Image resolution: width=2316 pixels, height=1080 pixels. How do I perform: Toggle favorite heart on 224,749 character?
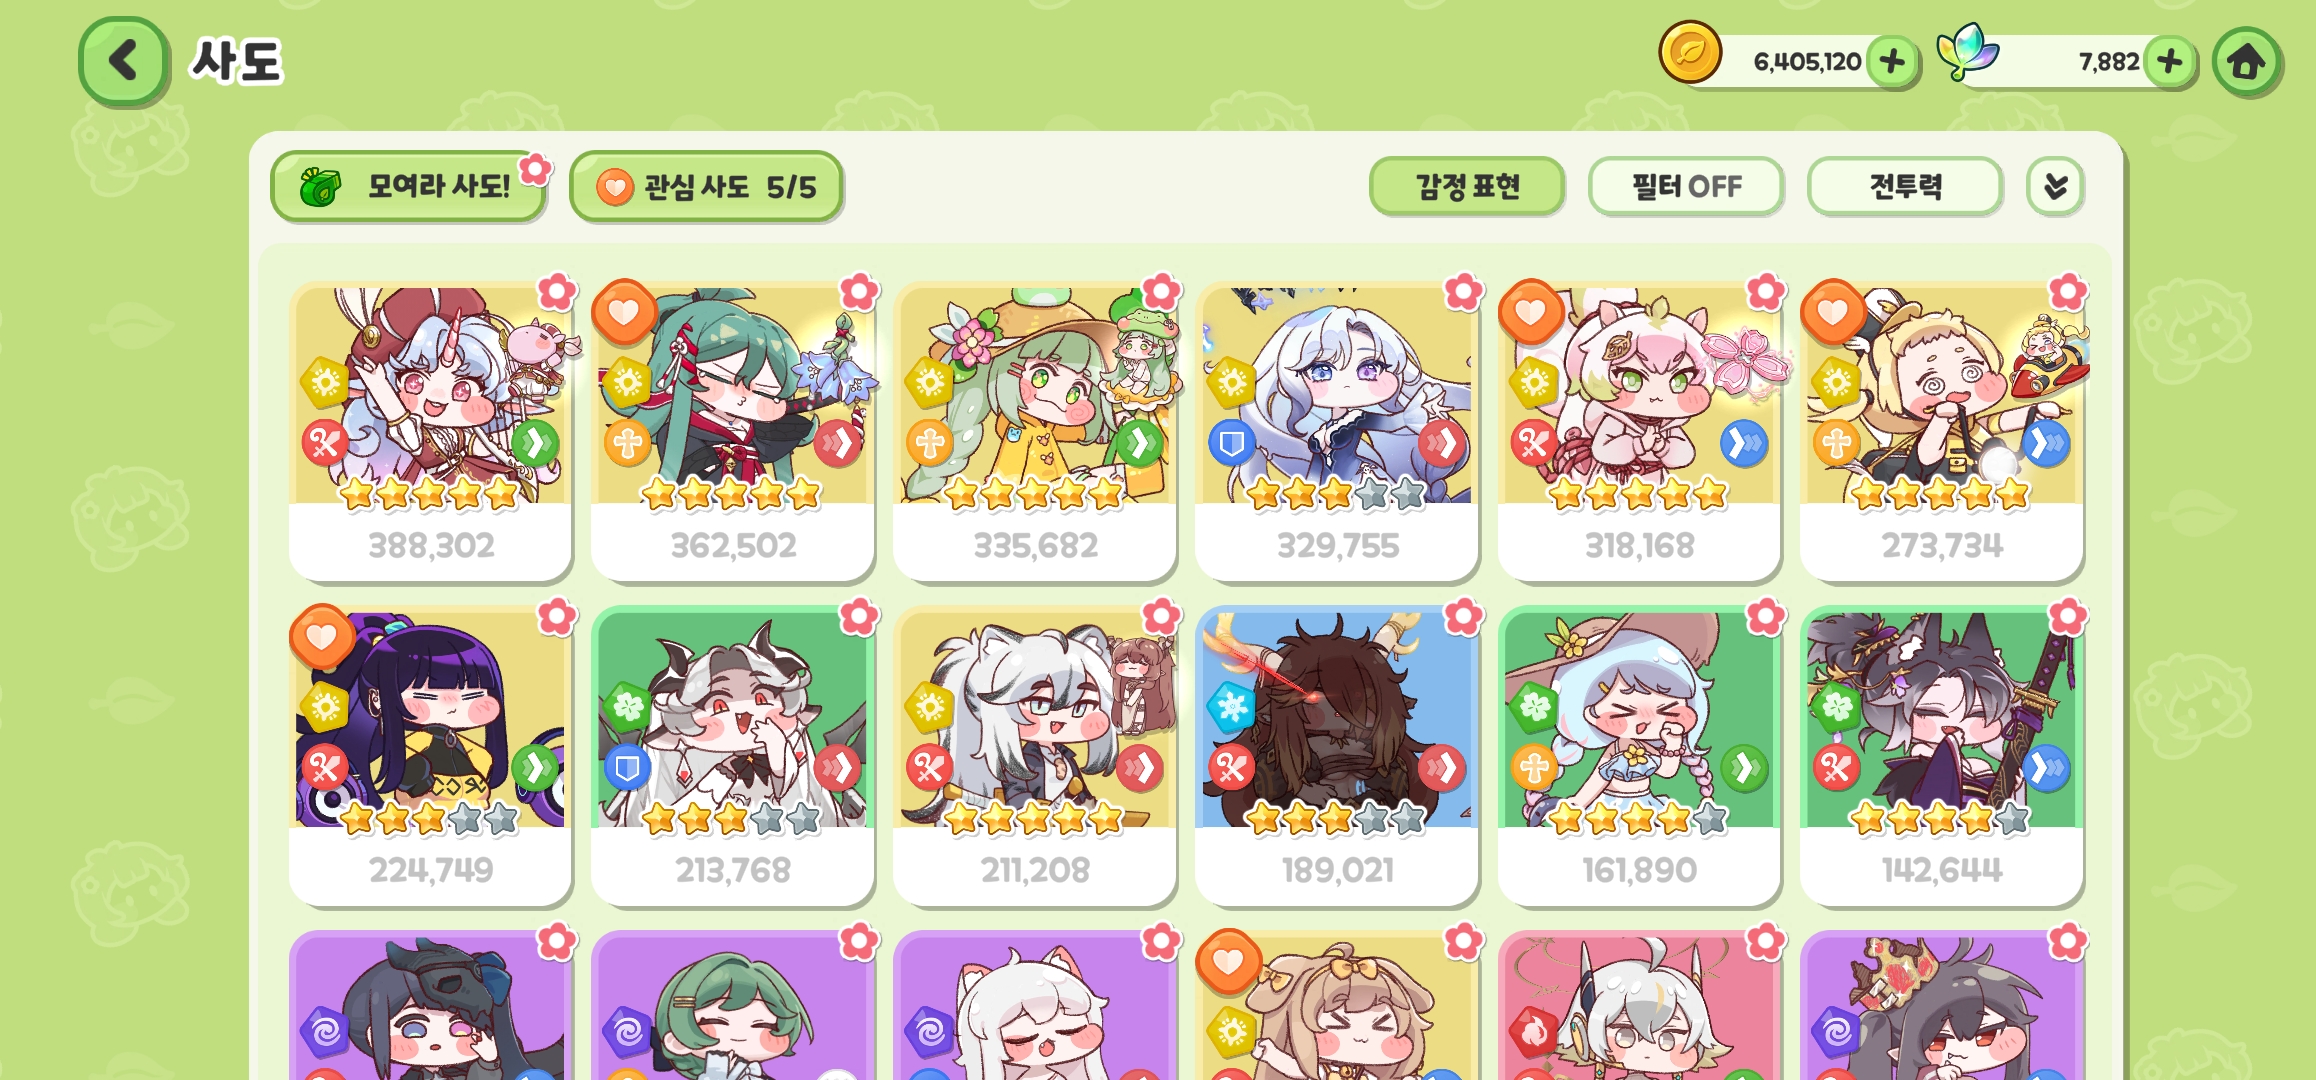(x=322, y=637)
